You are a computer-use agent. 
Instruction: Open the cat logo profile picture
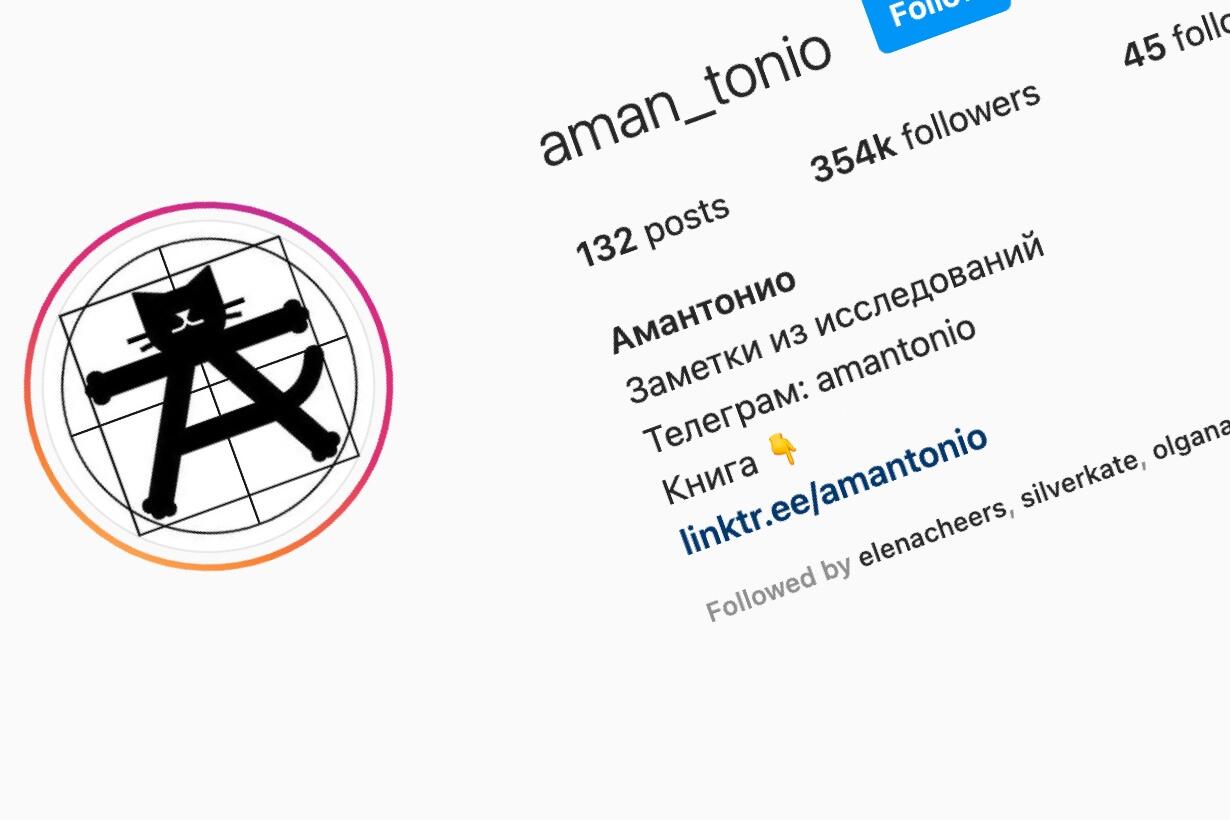[x=208, y=386]
